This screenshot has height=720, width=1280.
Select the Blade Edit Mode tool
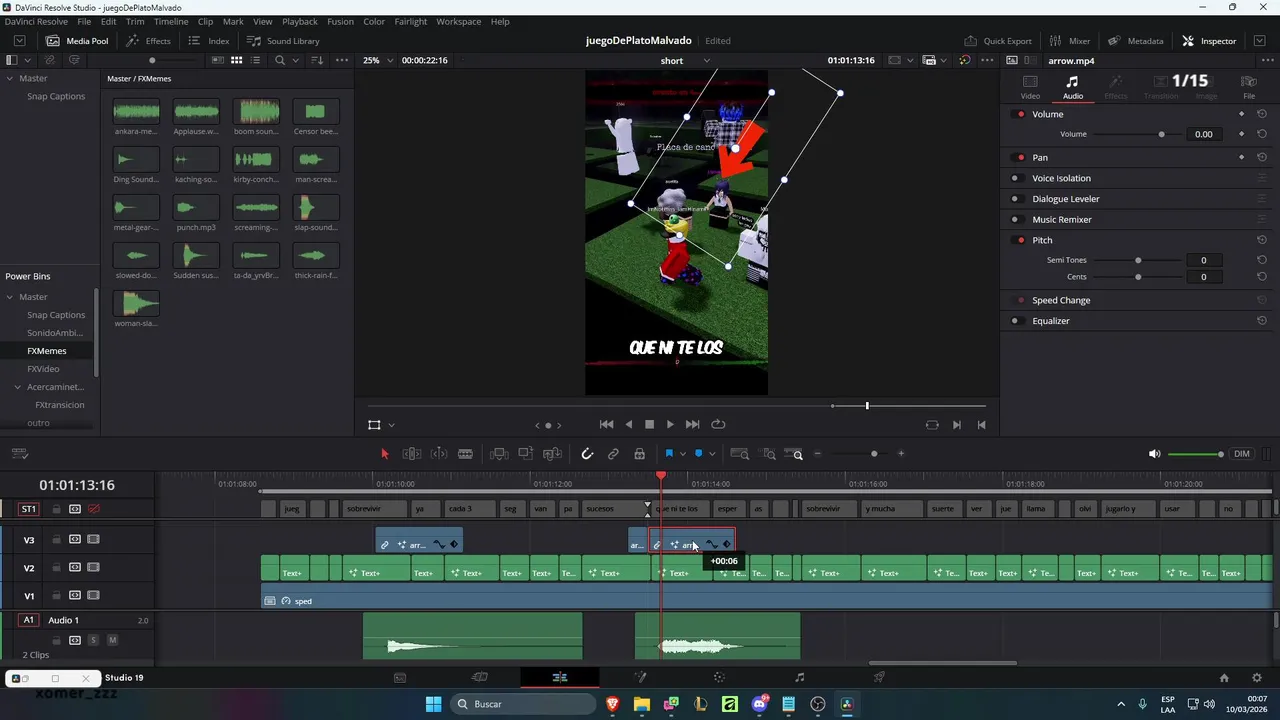click(x=465, y=454)
